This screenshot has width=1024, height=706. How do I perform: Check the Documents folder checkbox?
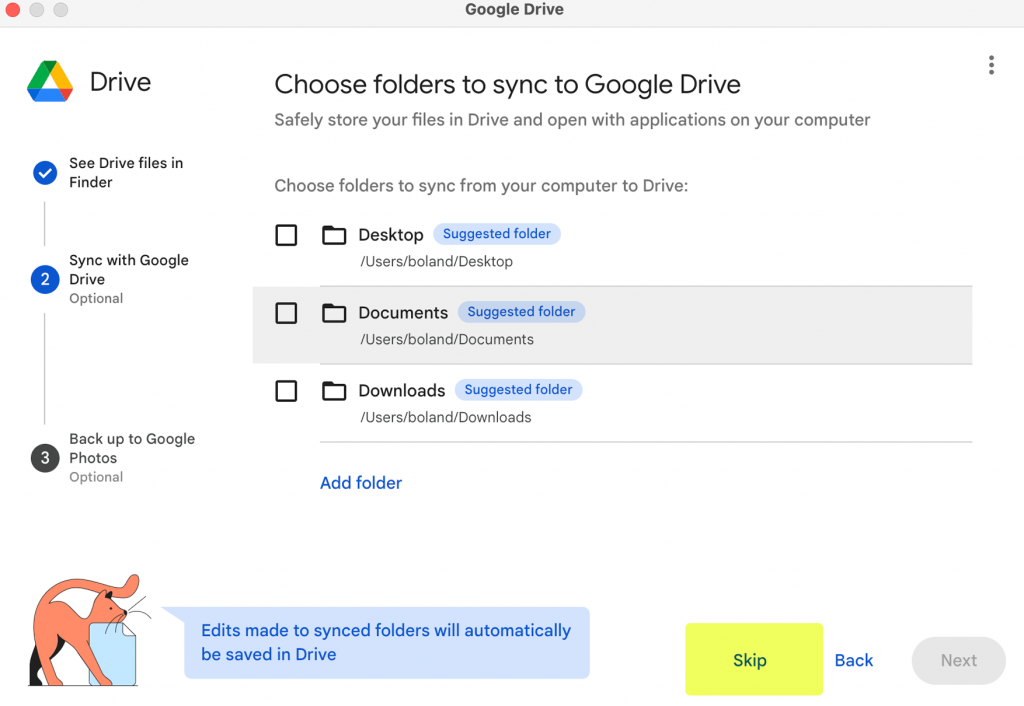(286, 313)
